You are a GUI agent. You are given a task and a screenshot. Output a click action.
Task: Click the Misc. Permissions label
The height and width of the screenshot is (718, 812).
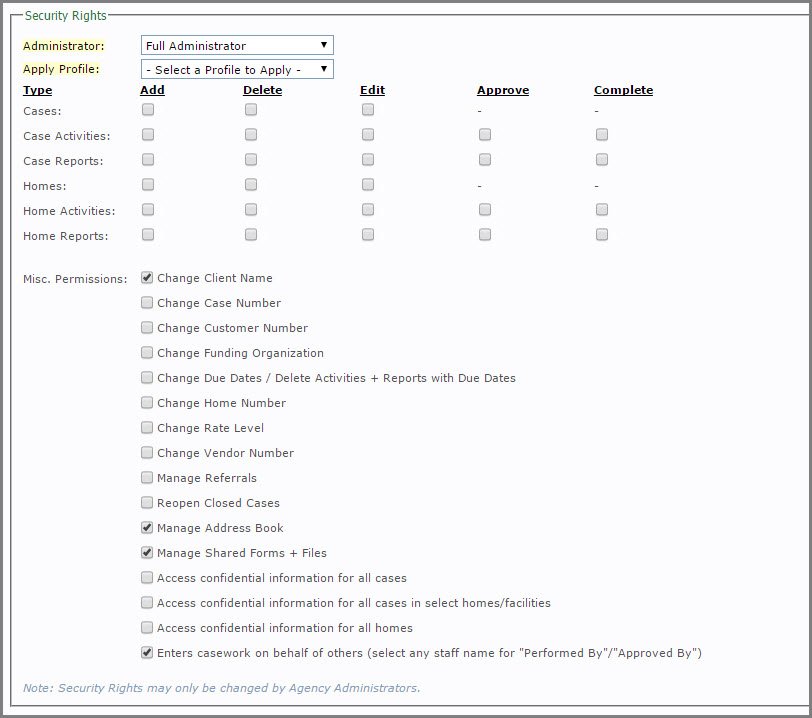(75, 279)
